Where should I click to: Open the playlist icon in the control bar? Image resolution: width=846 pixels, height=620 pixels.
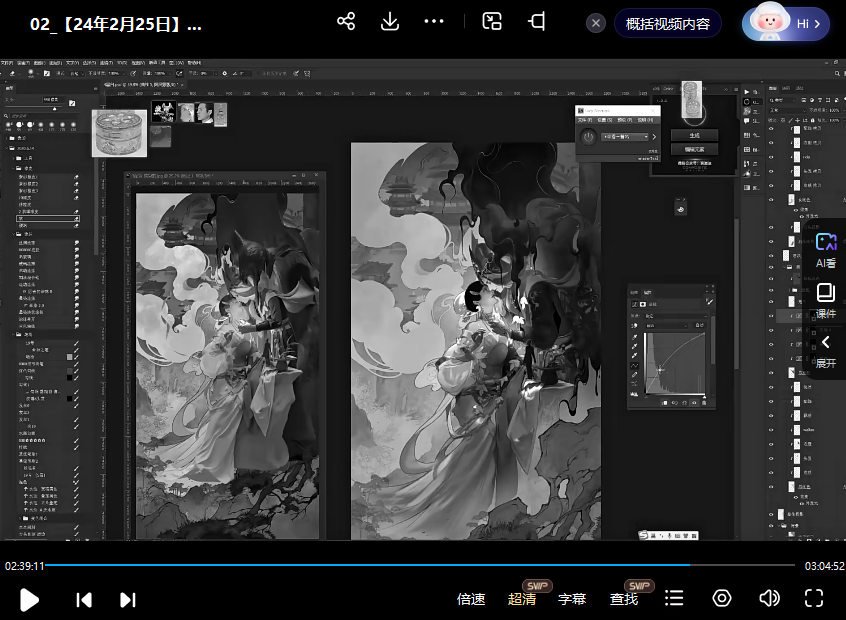tap(675, 598)
